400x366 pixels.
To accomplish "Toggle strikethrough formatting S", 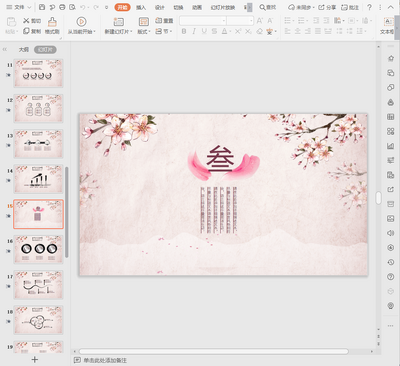I will tap(214, 31).
